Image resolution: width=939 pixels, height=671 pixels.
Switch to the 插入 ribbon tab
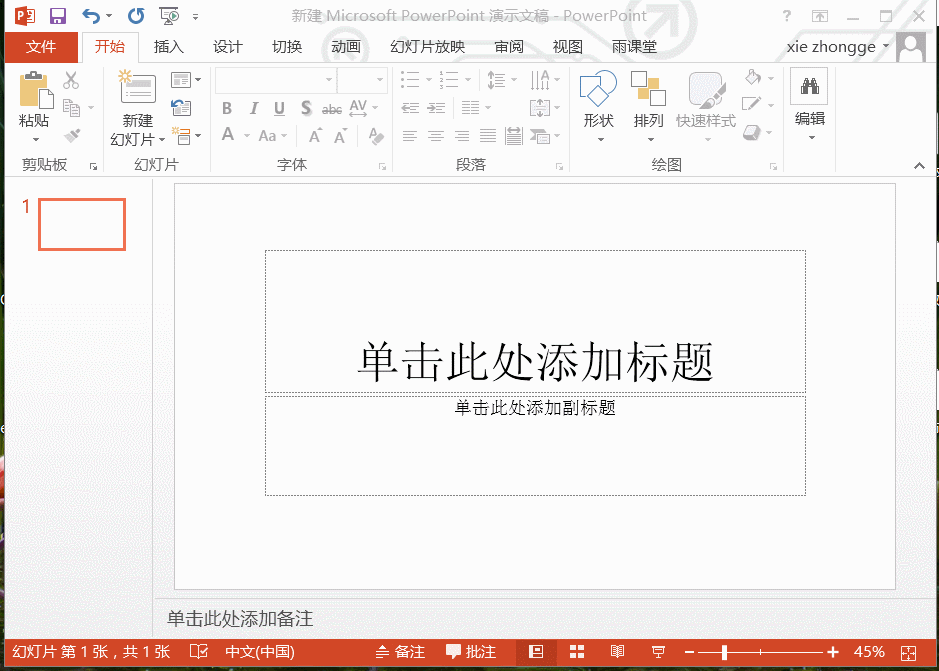point(168,46)
